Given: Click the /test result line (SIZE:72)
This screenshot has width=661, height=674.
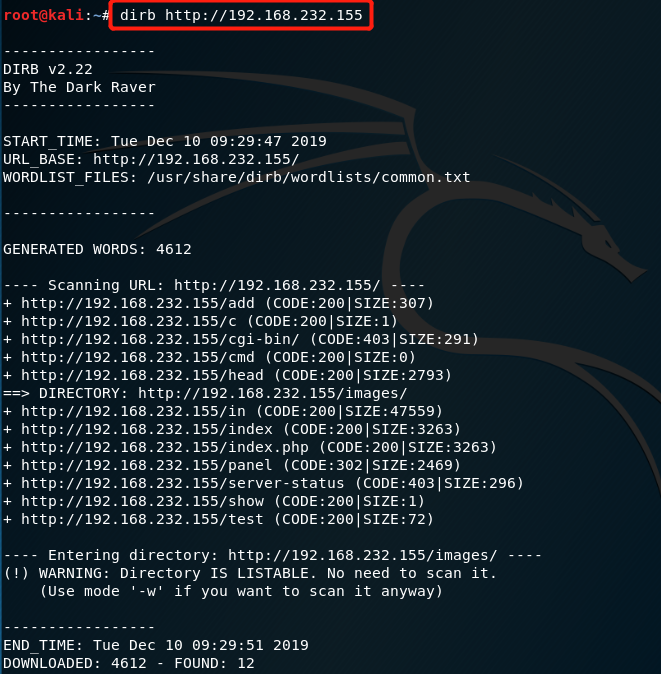Looking at the screenshot, I should pos(218,520).
